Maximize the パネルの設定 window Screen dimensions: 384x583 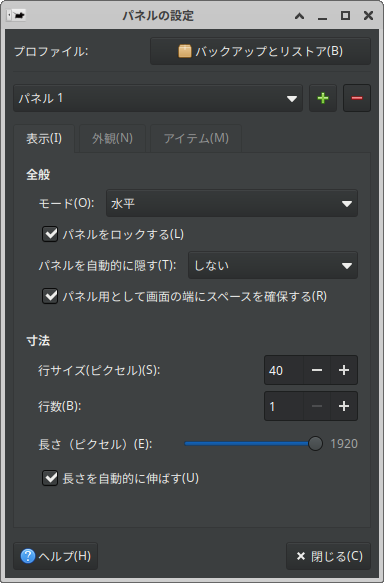[345, 16]
